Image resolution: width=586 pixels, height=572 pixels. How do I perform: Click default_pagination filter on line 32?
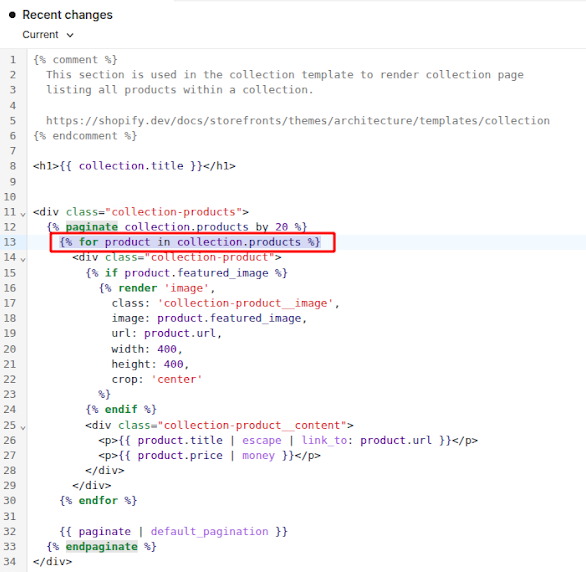tap(210, 531)
